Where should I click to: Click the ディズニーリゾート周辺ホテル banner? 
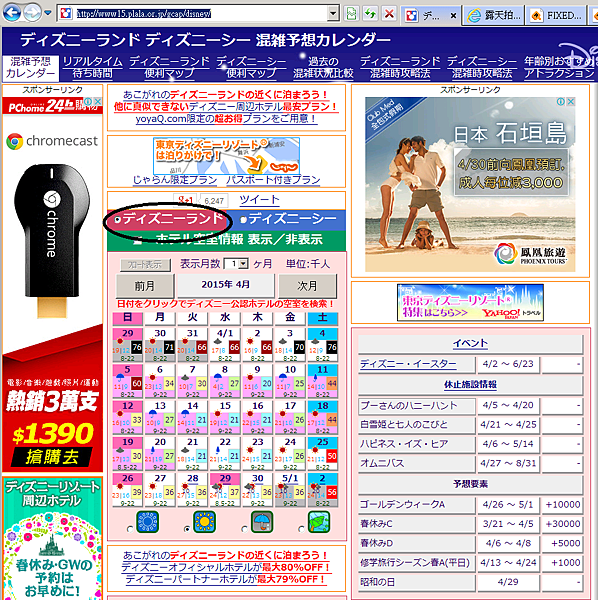(x=52, y=538)
